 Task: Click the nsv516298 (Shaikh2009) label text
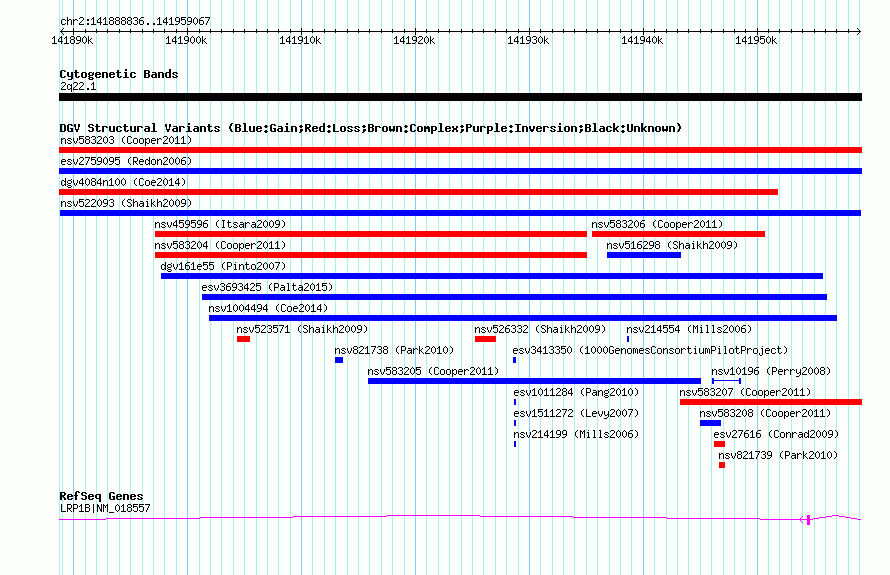(672, 245)
